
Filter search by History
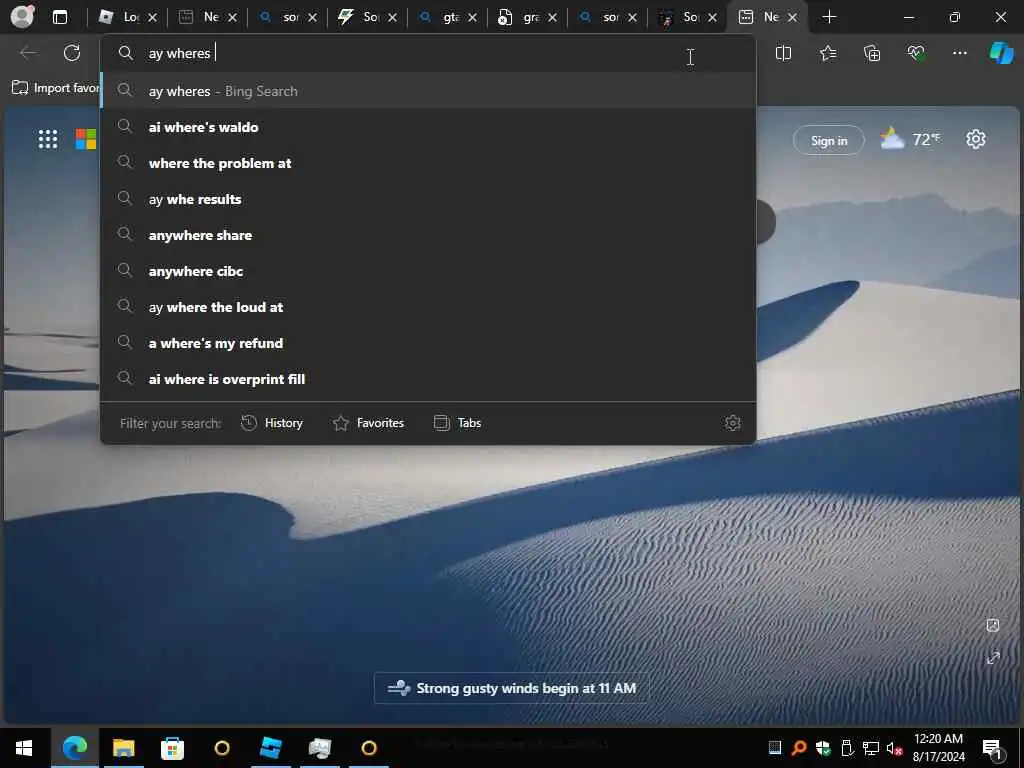pyautogui.click(x=272, y=423)
